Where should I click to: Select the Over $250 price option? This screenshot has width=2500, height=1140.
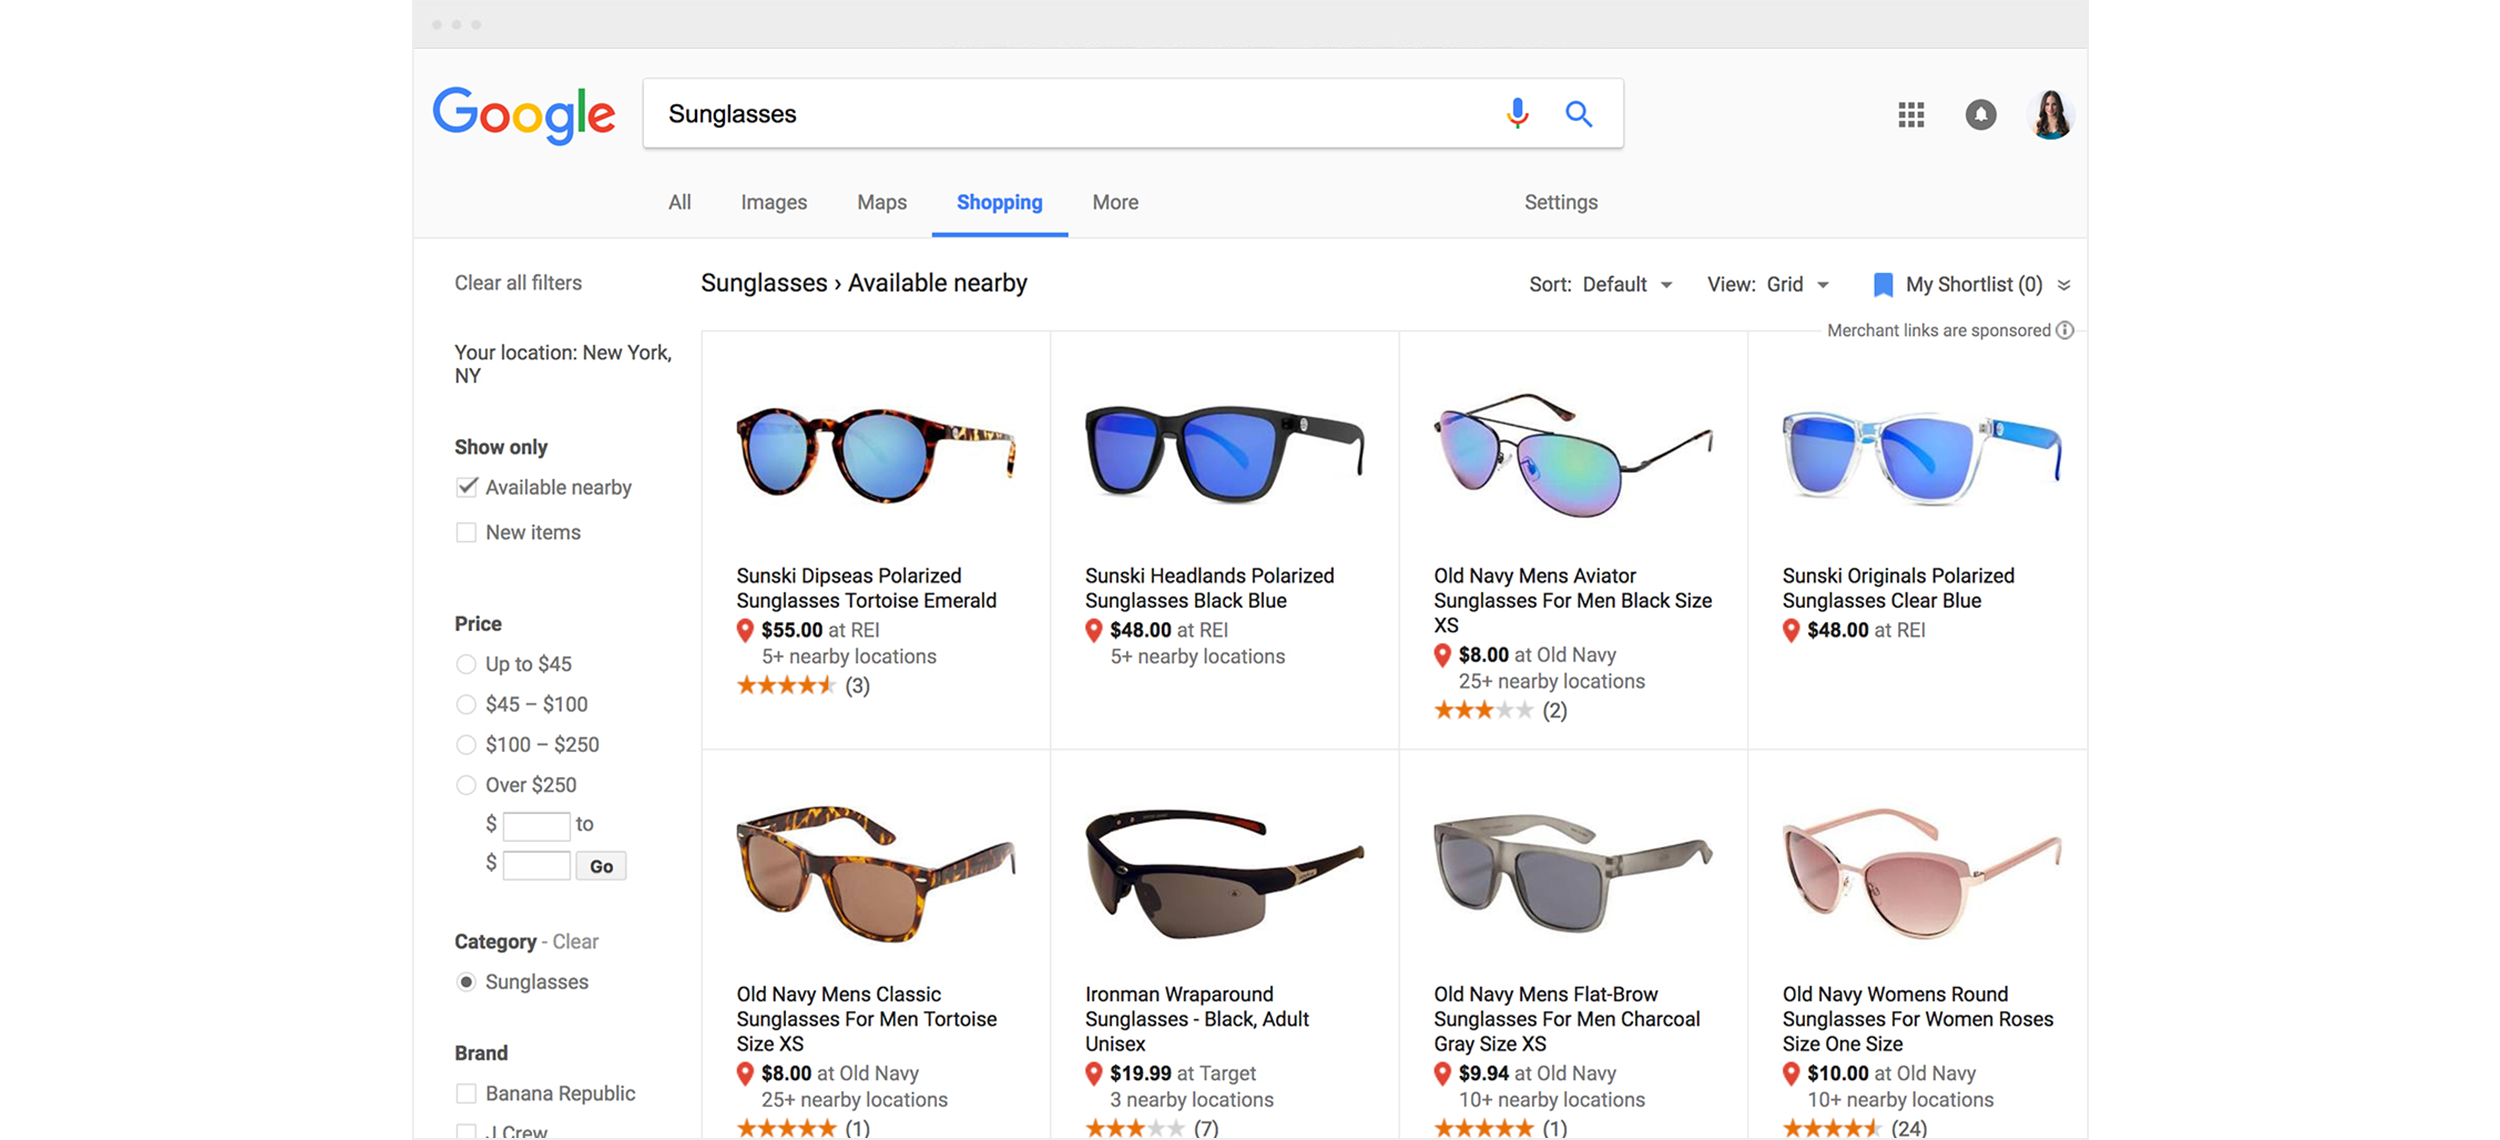pyautogui.click(x=465, y=785)
